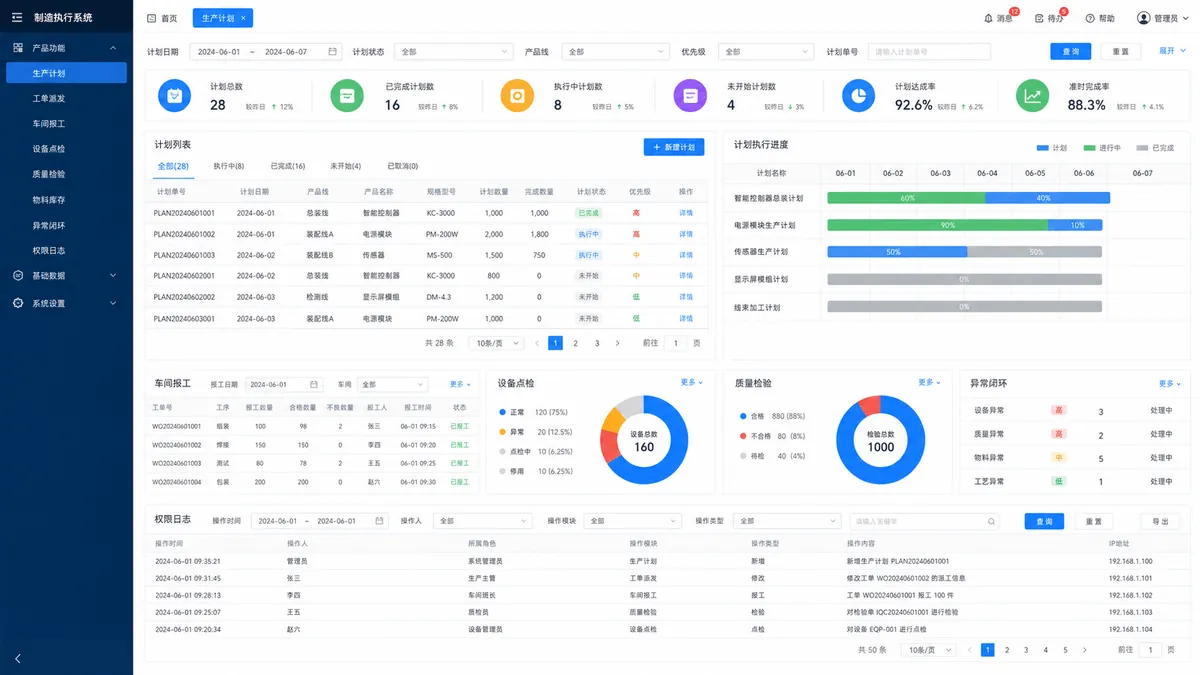Open the 待办 task icon

coord(1040,18)
